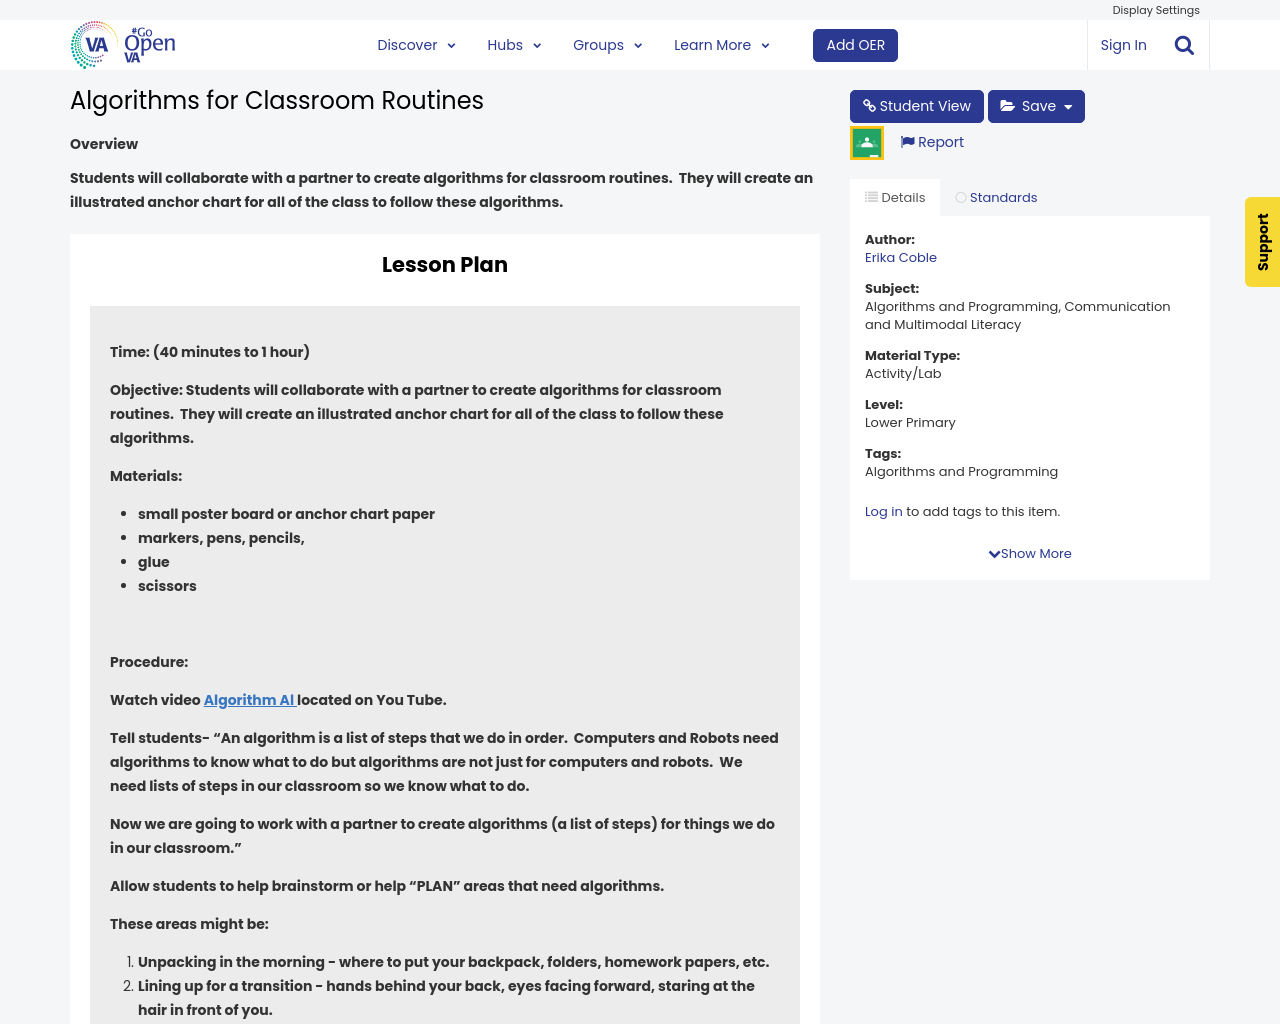
Task: Expand the Discover menu
Action: tap(416, 45)
